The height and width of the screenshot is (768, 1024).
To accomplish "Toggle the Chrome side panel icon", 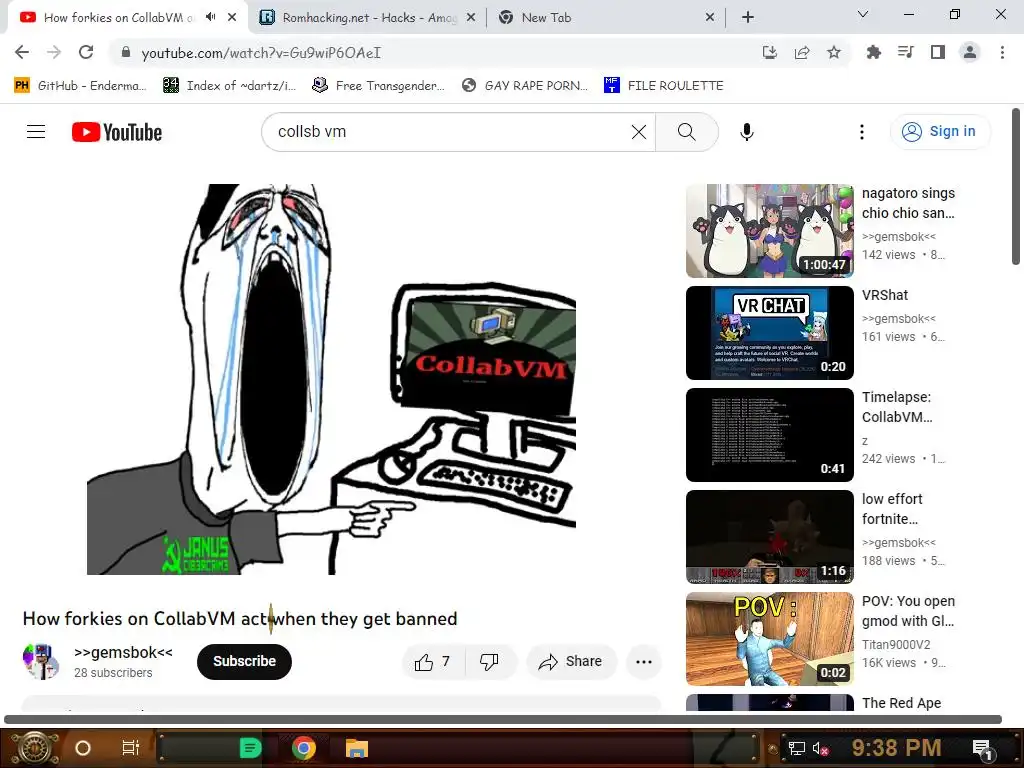I will tap(938, 52).
